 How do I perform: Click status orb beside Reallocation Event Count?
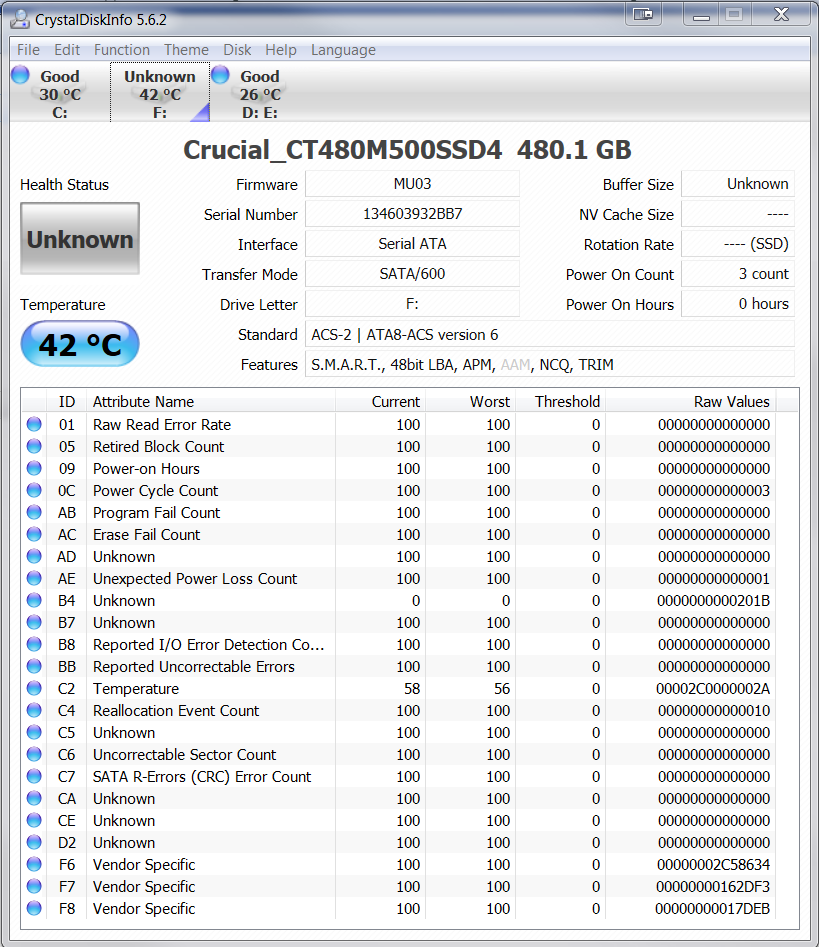[35, 710]
